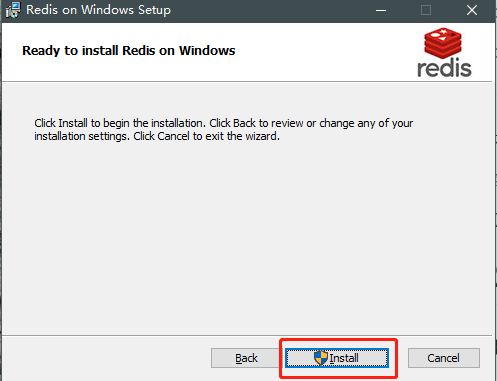Click the Install button to begin installation
Image resolution: width=497 pixels, height=381 pixels.
click(337, 358)
